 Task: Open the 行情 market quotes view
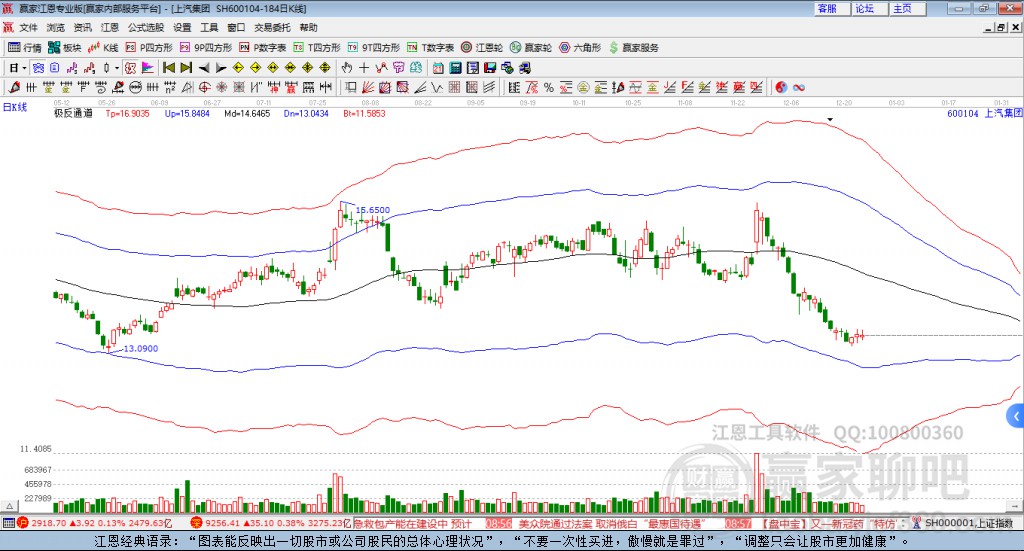[25, 47]
